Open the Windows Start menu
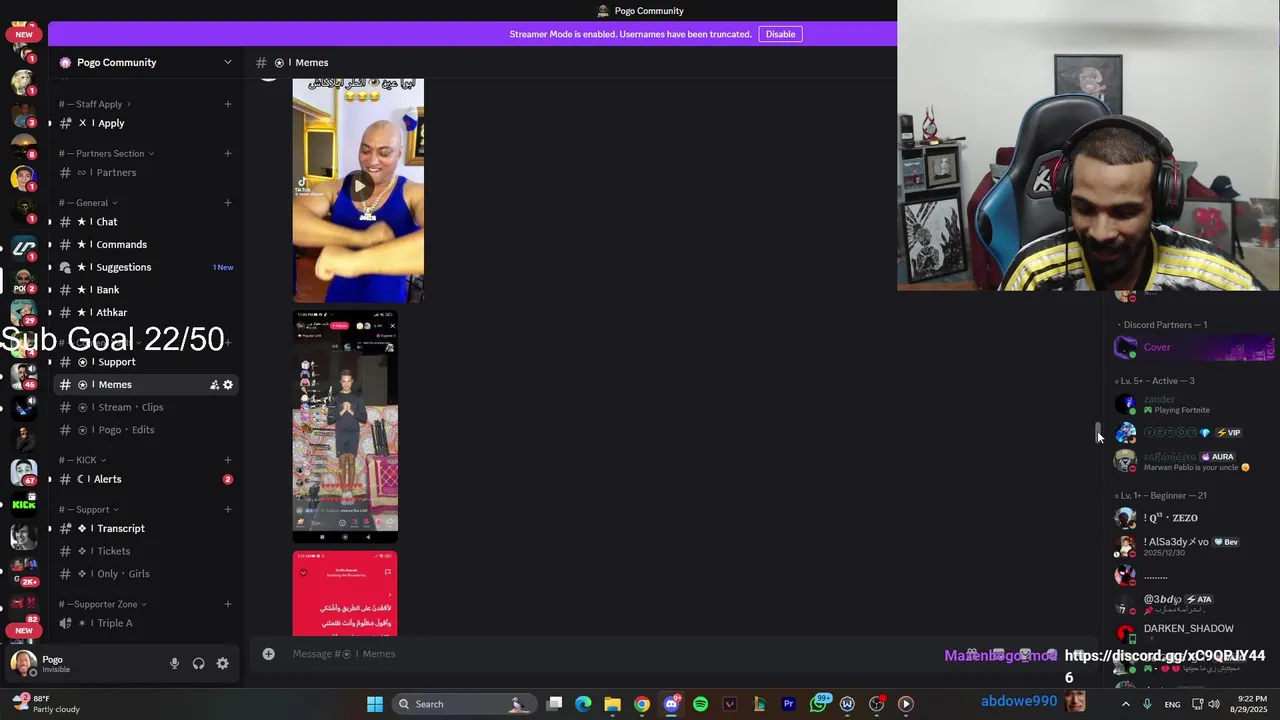 [375, 704]
